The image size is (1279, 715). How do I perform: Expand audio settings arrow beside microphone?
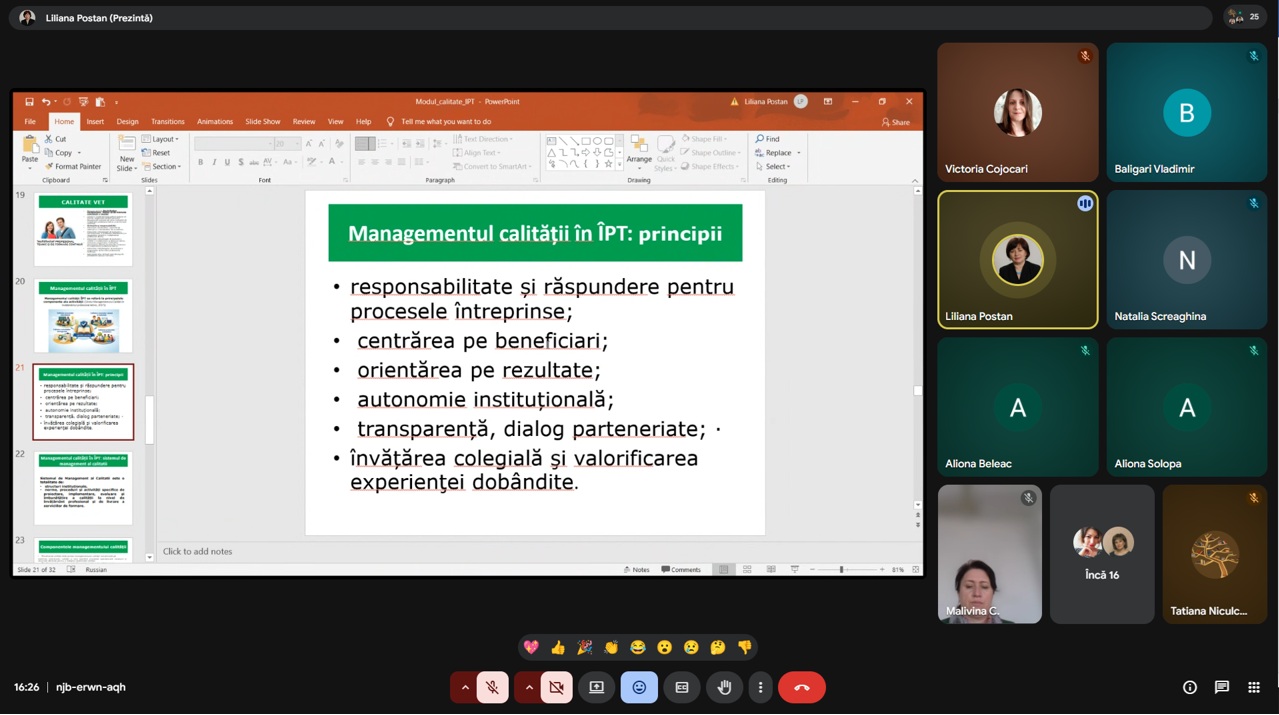464,688
